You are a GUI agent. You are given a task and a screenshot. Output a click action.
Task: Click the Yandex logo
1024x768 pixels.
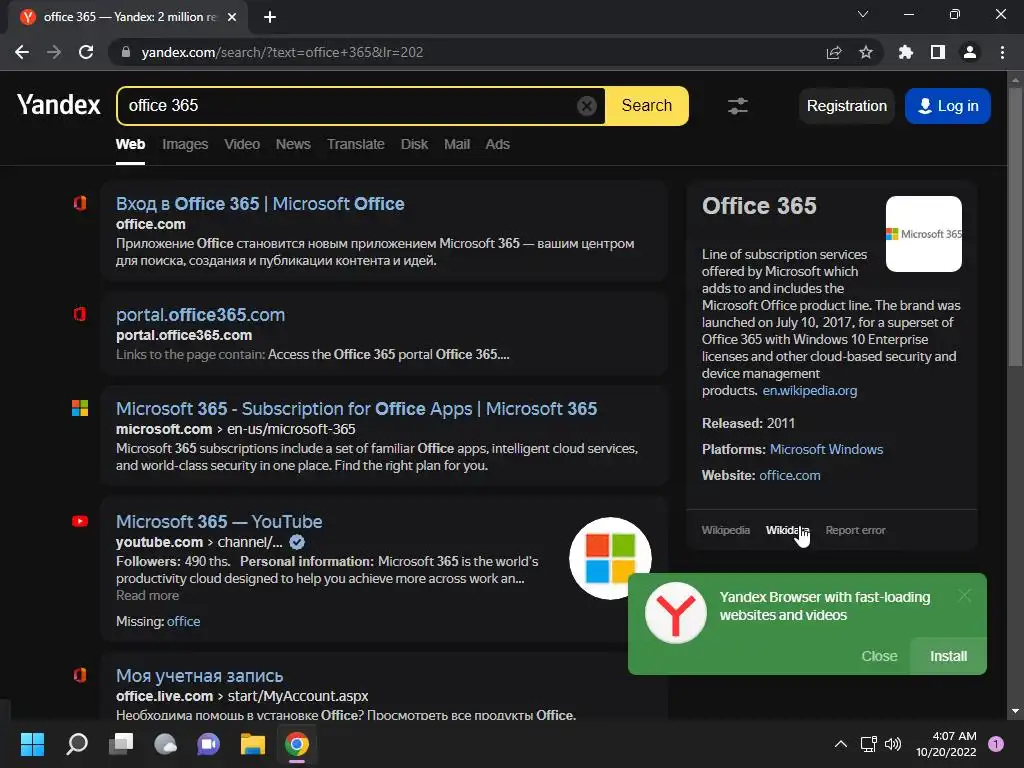[x=59, y=105]
